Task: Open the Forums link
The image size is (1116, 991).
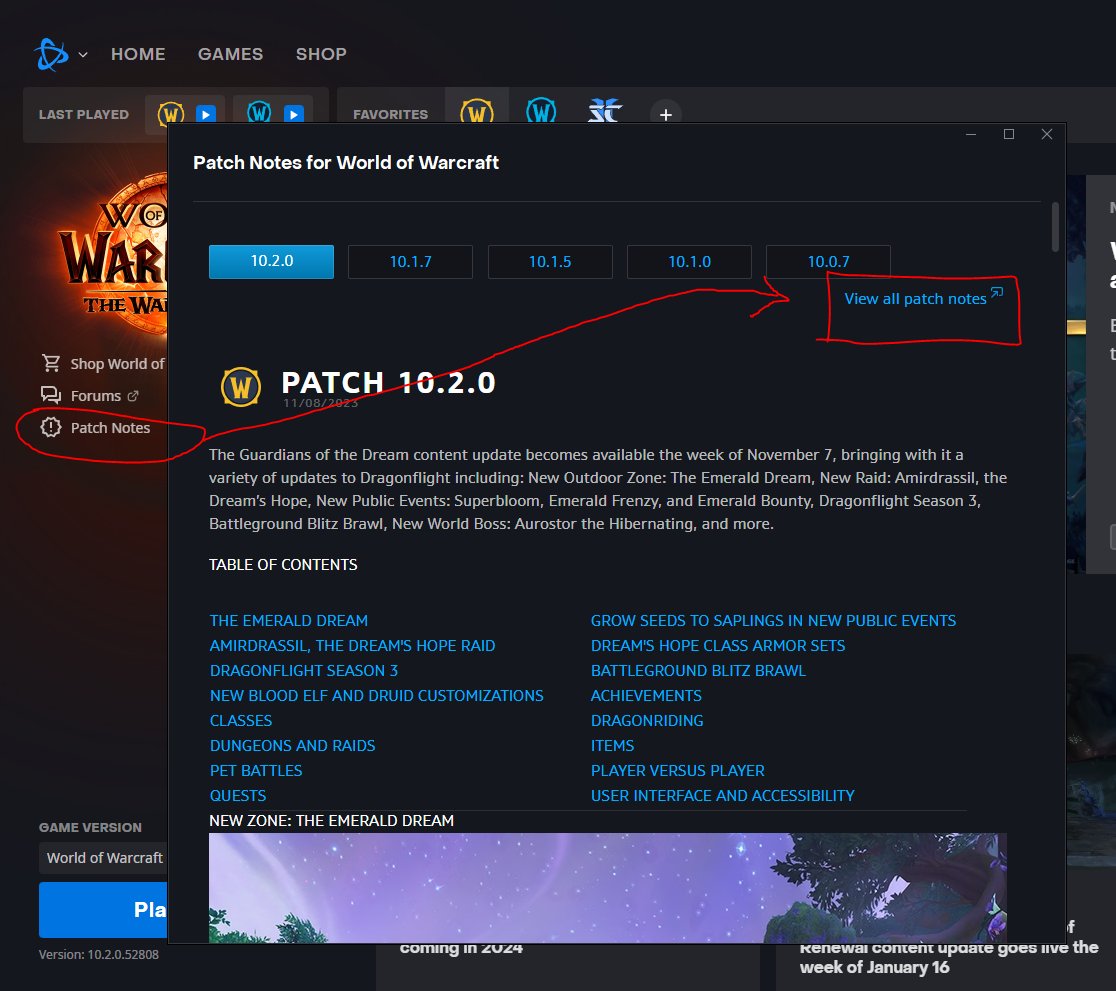Action: click(x=95, y=396)
